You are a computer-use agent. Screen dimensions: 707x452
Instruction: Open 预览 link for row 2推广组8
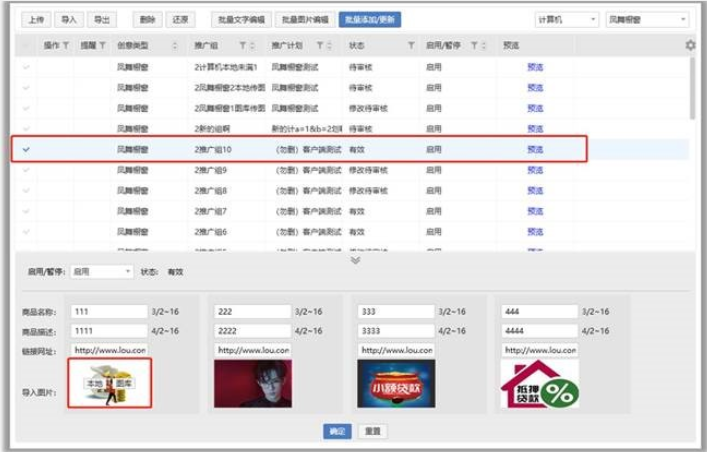pyautogui.click(x=535, y=190)
